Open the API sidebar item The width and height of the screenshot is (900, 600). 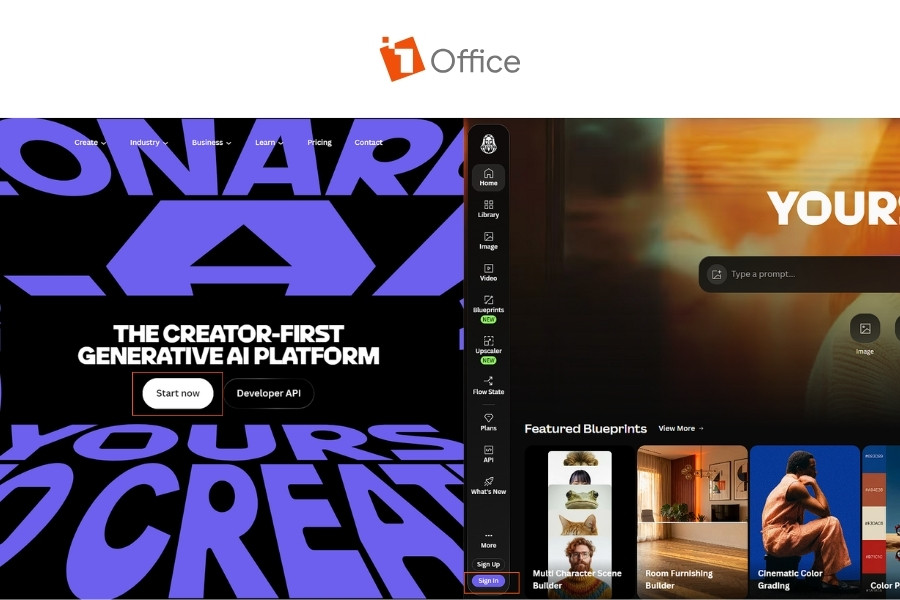(488, 454)
